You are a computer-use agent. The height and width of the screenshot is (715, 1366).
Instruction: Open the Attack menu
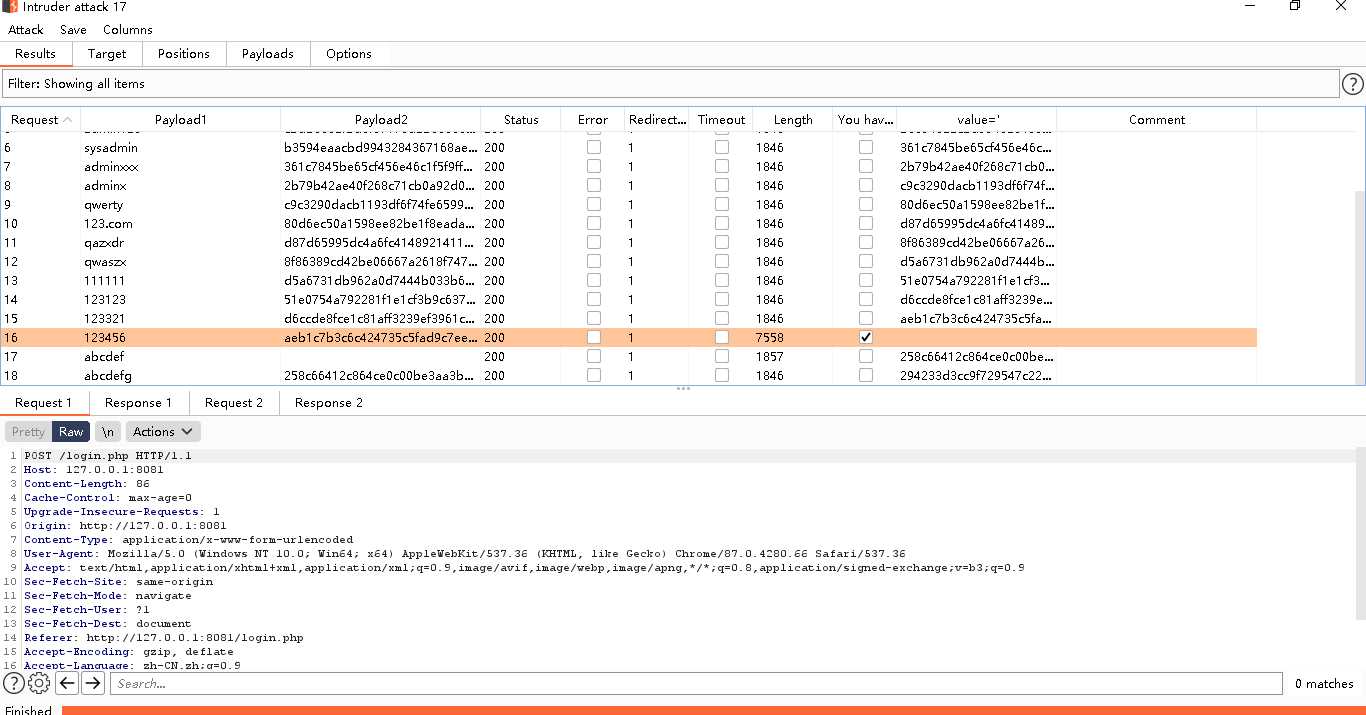(26, 30)
